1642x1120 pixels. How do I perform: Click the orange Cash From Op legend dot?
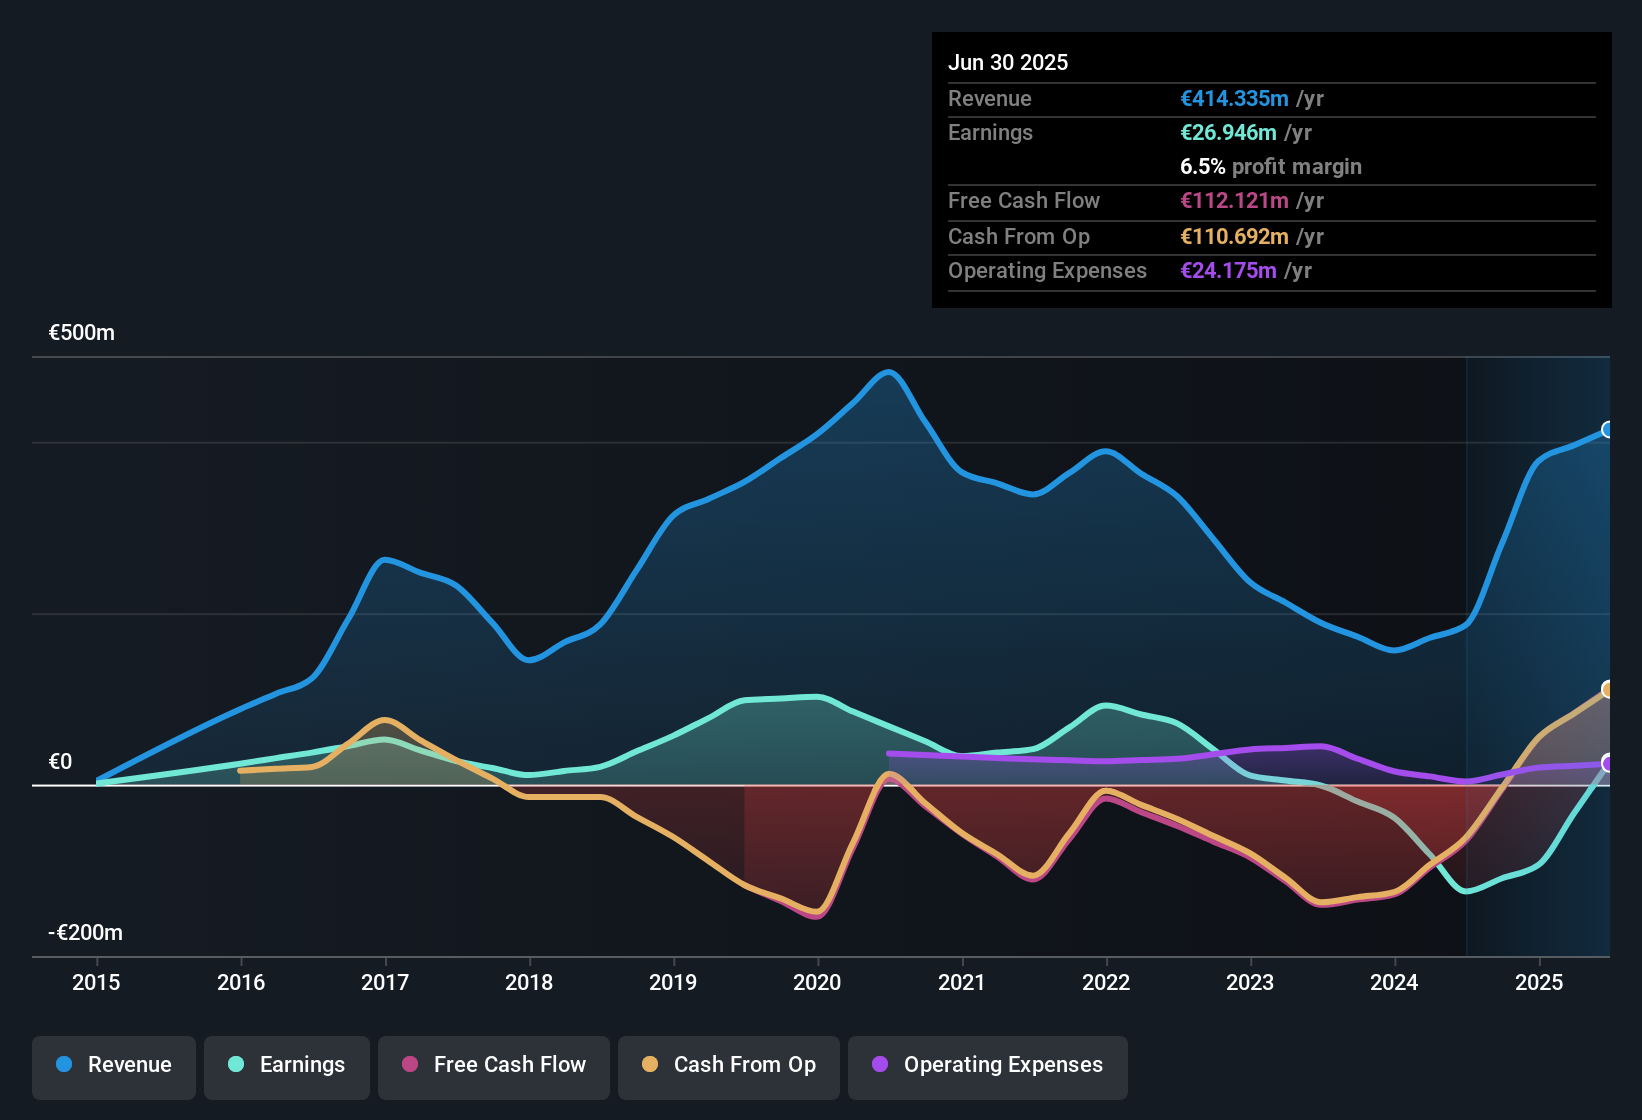[x=649, y=1065]
